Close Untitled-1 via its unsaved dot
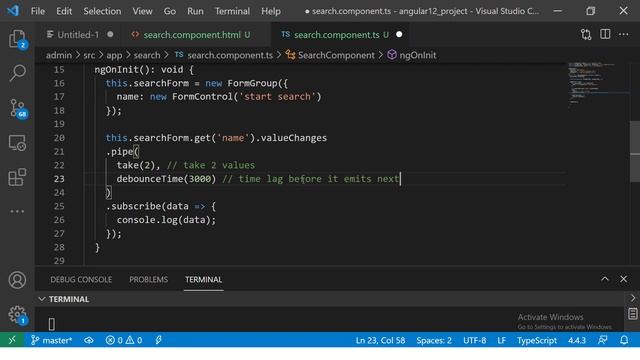Viewport: 640px width, 360px height. [x=110, y=35]
